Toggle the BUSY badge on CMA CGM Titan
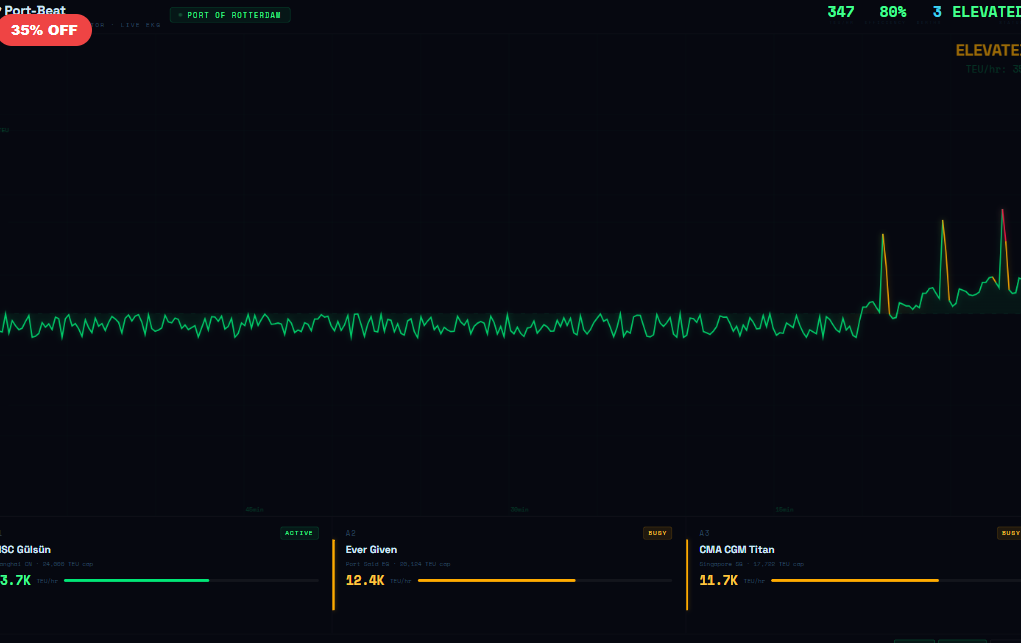This screenshot has width=1021, height=643. point(1010,533)
